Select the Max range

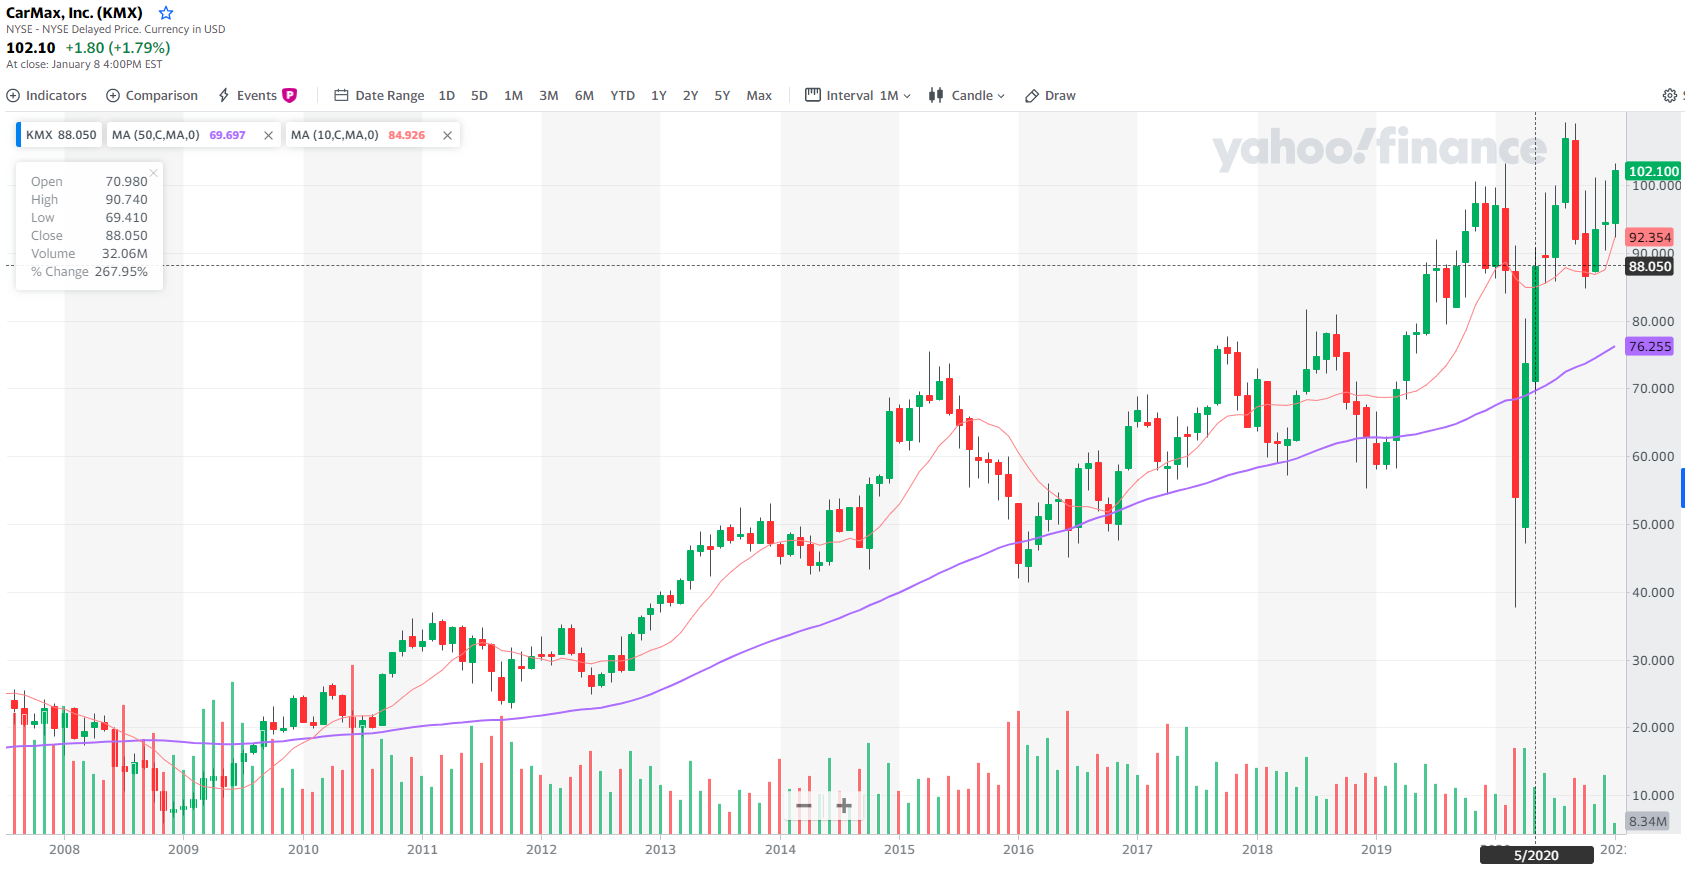click(759, 96)
